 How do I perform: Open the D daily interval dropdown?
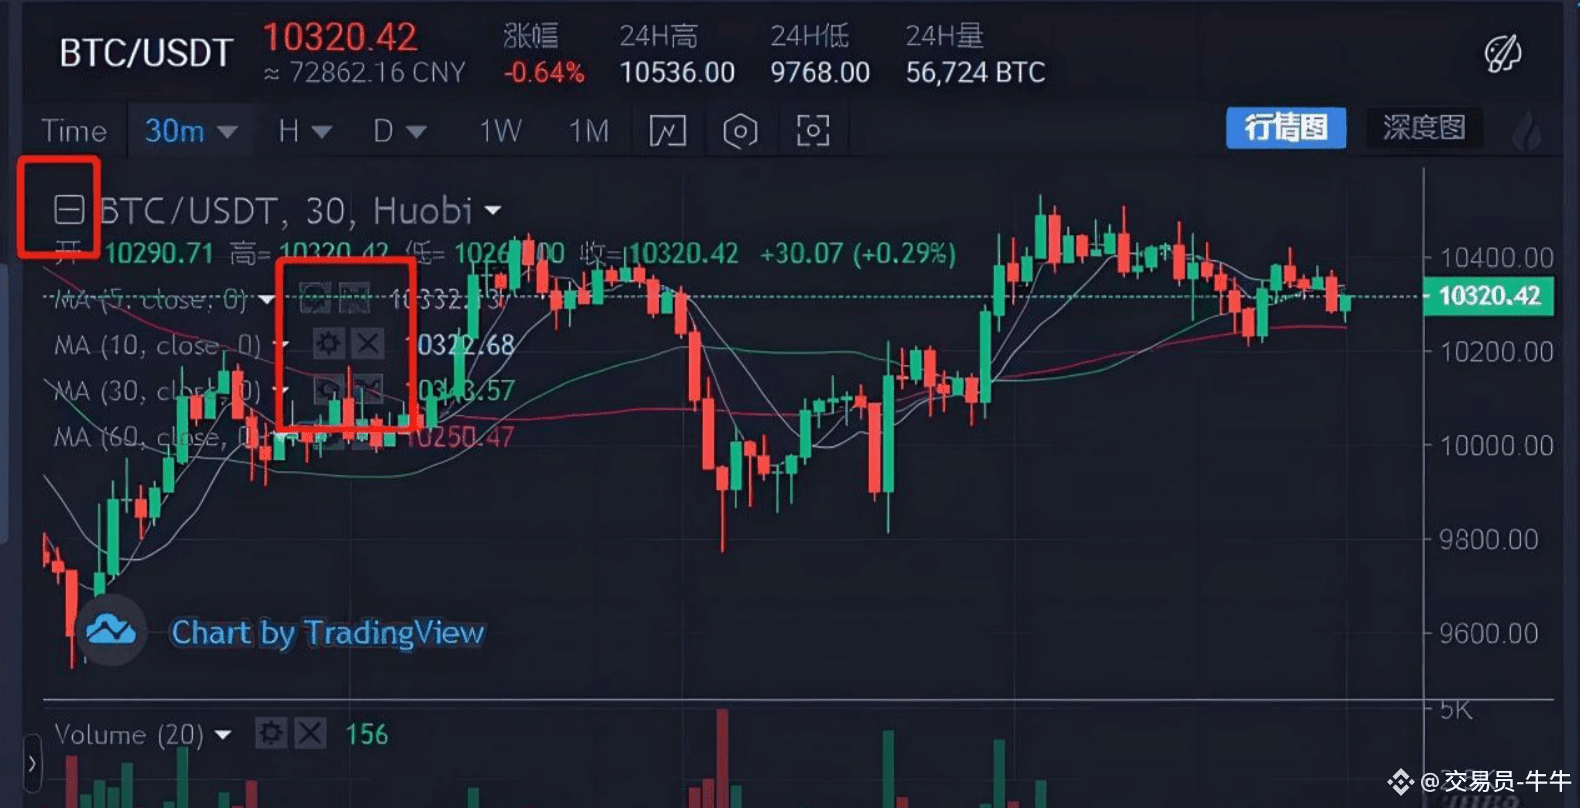coord(400,131)
